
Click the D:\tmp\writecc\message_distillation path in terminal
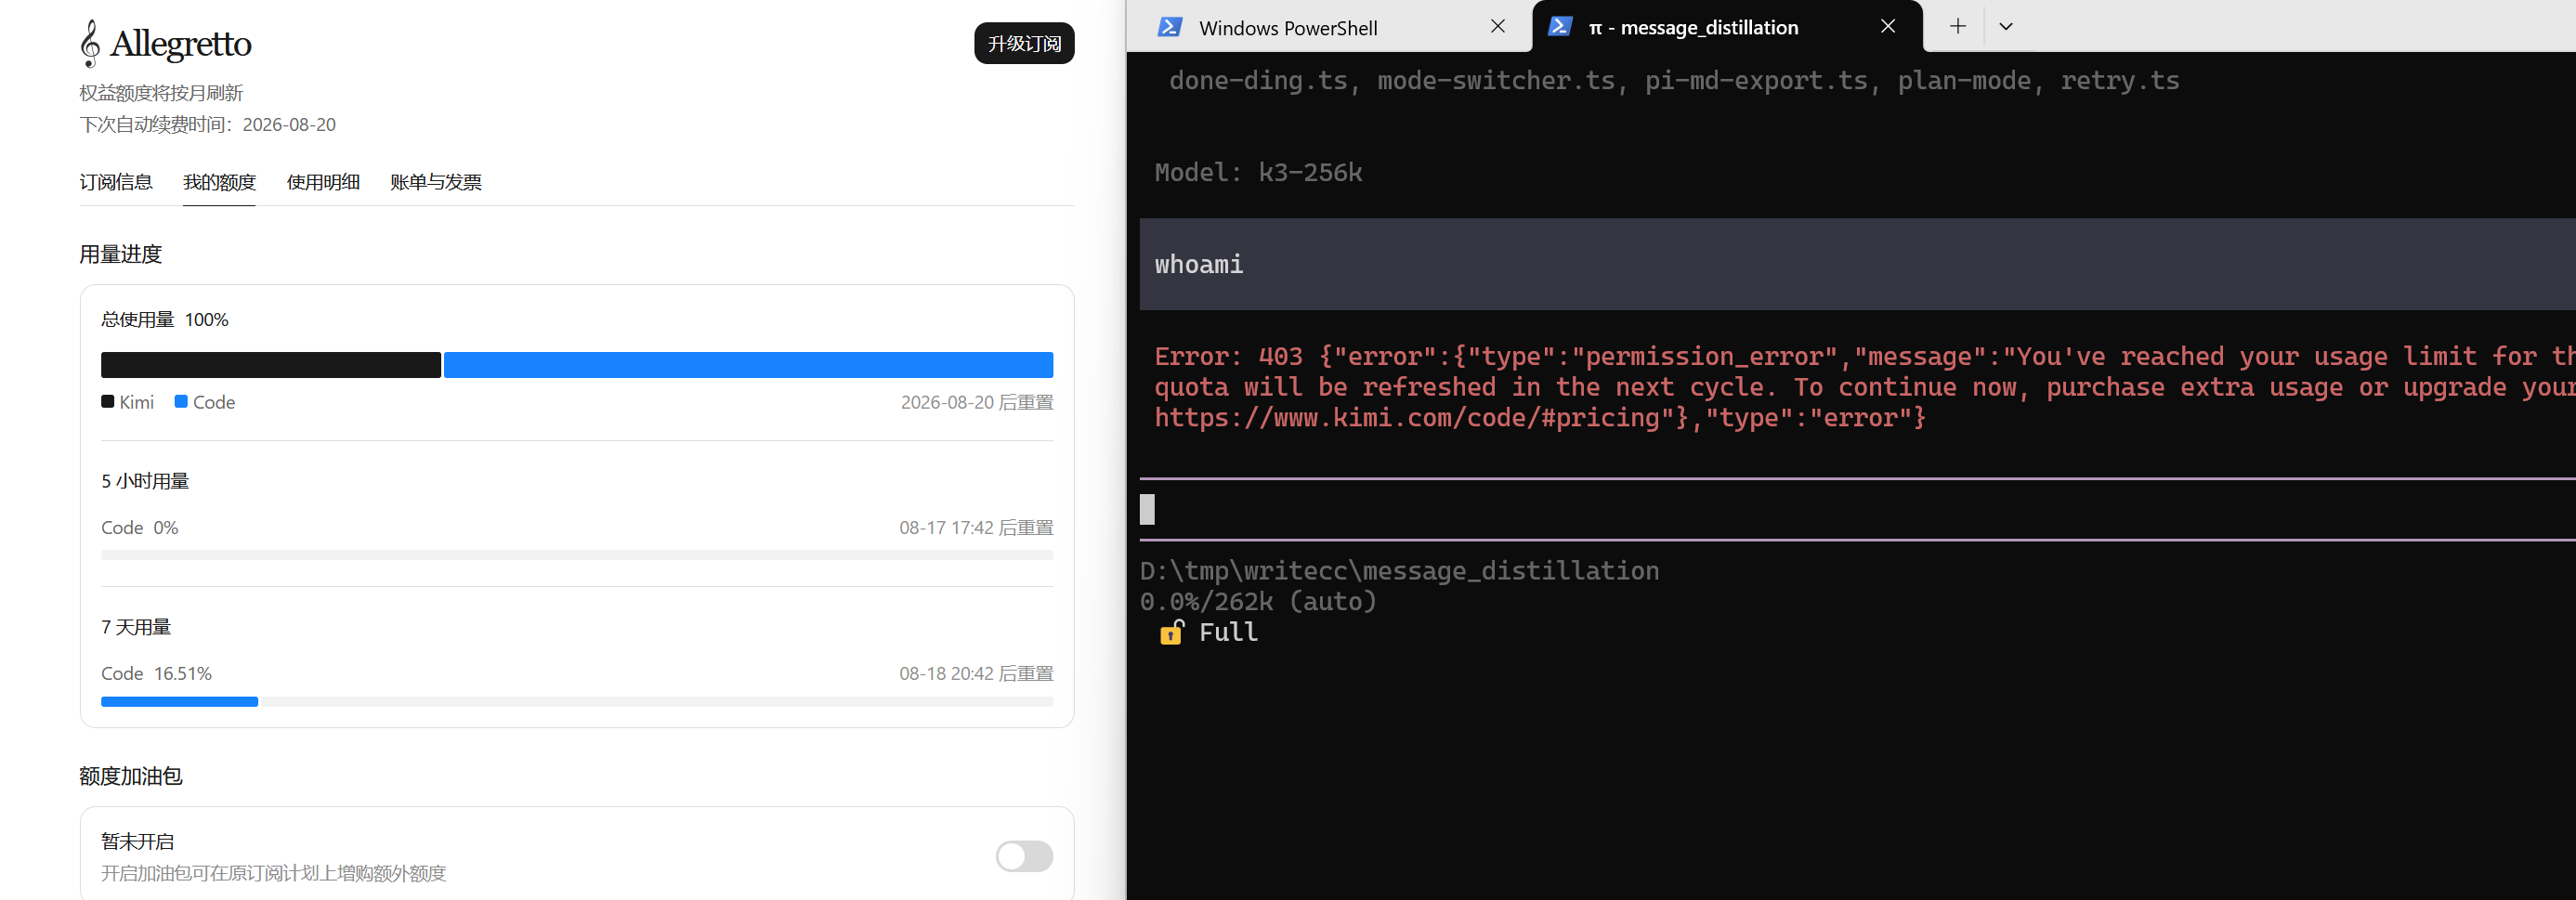coord(1399,571)
